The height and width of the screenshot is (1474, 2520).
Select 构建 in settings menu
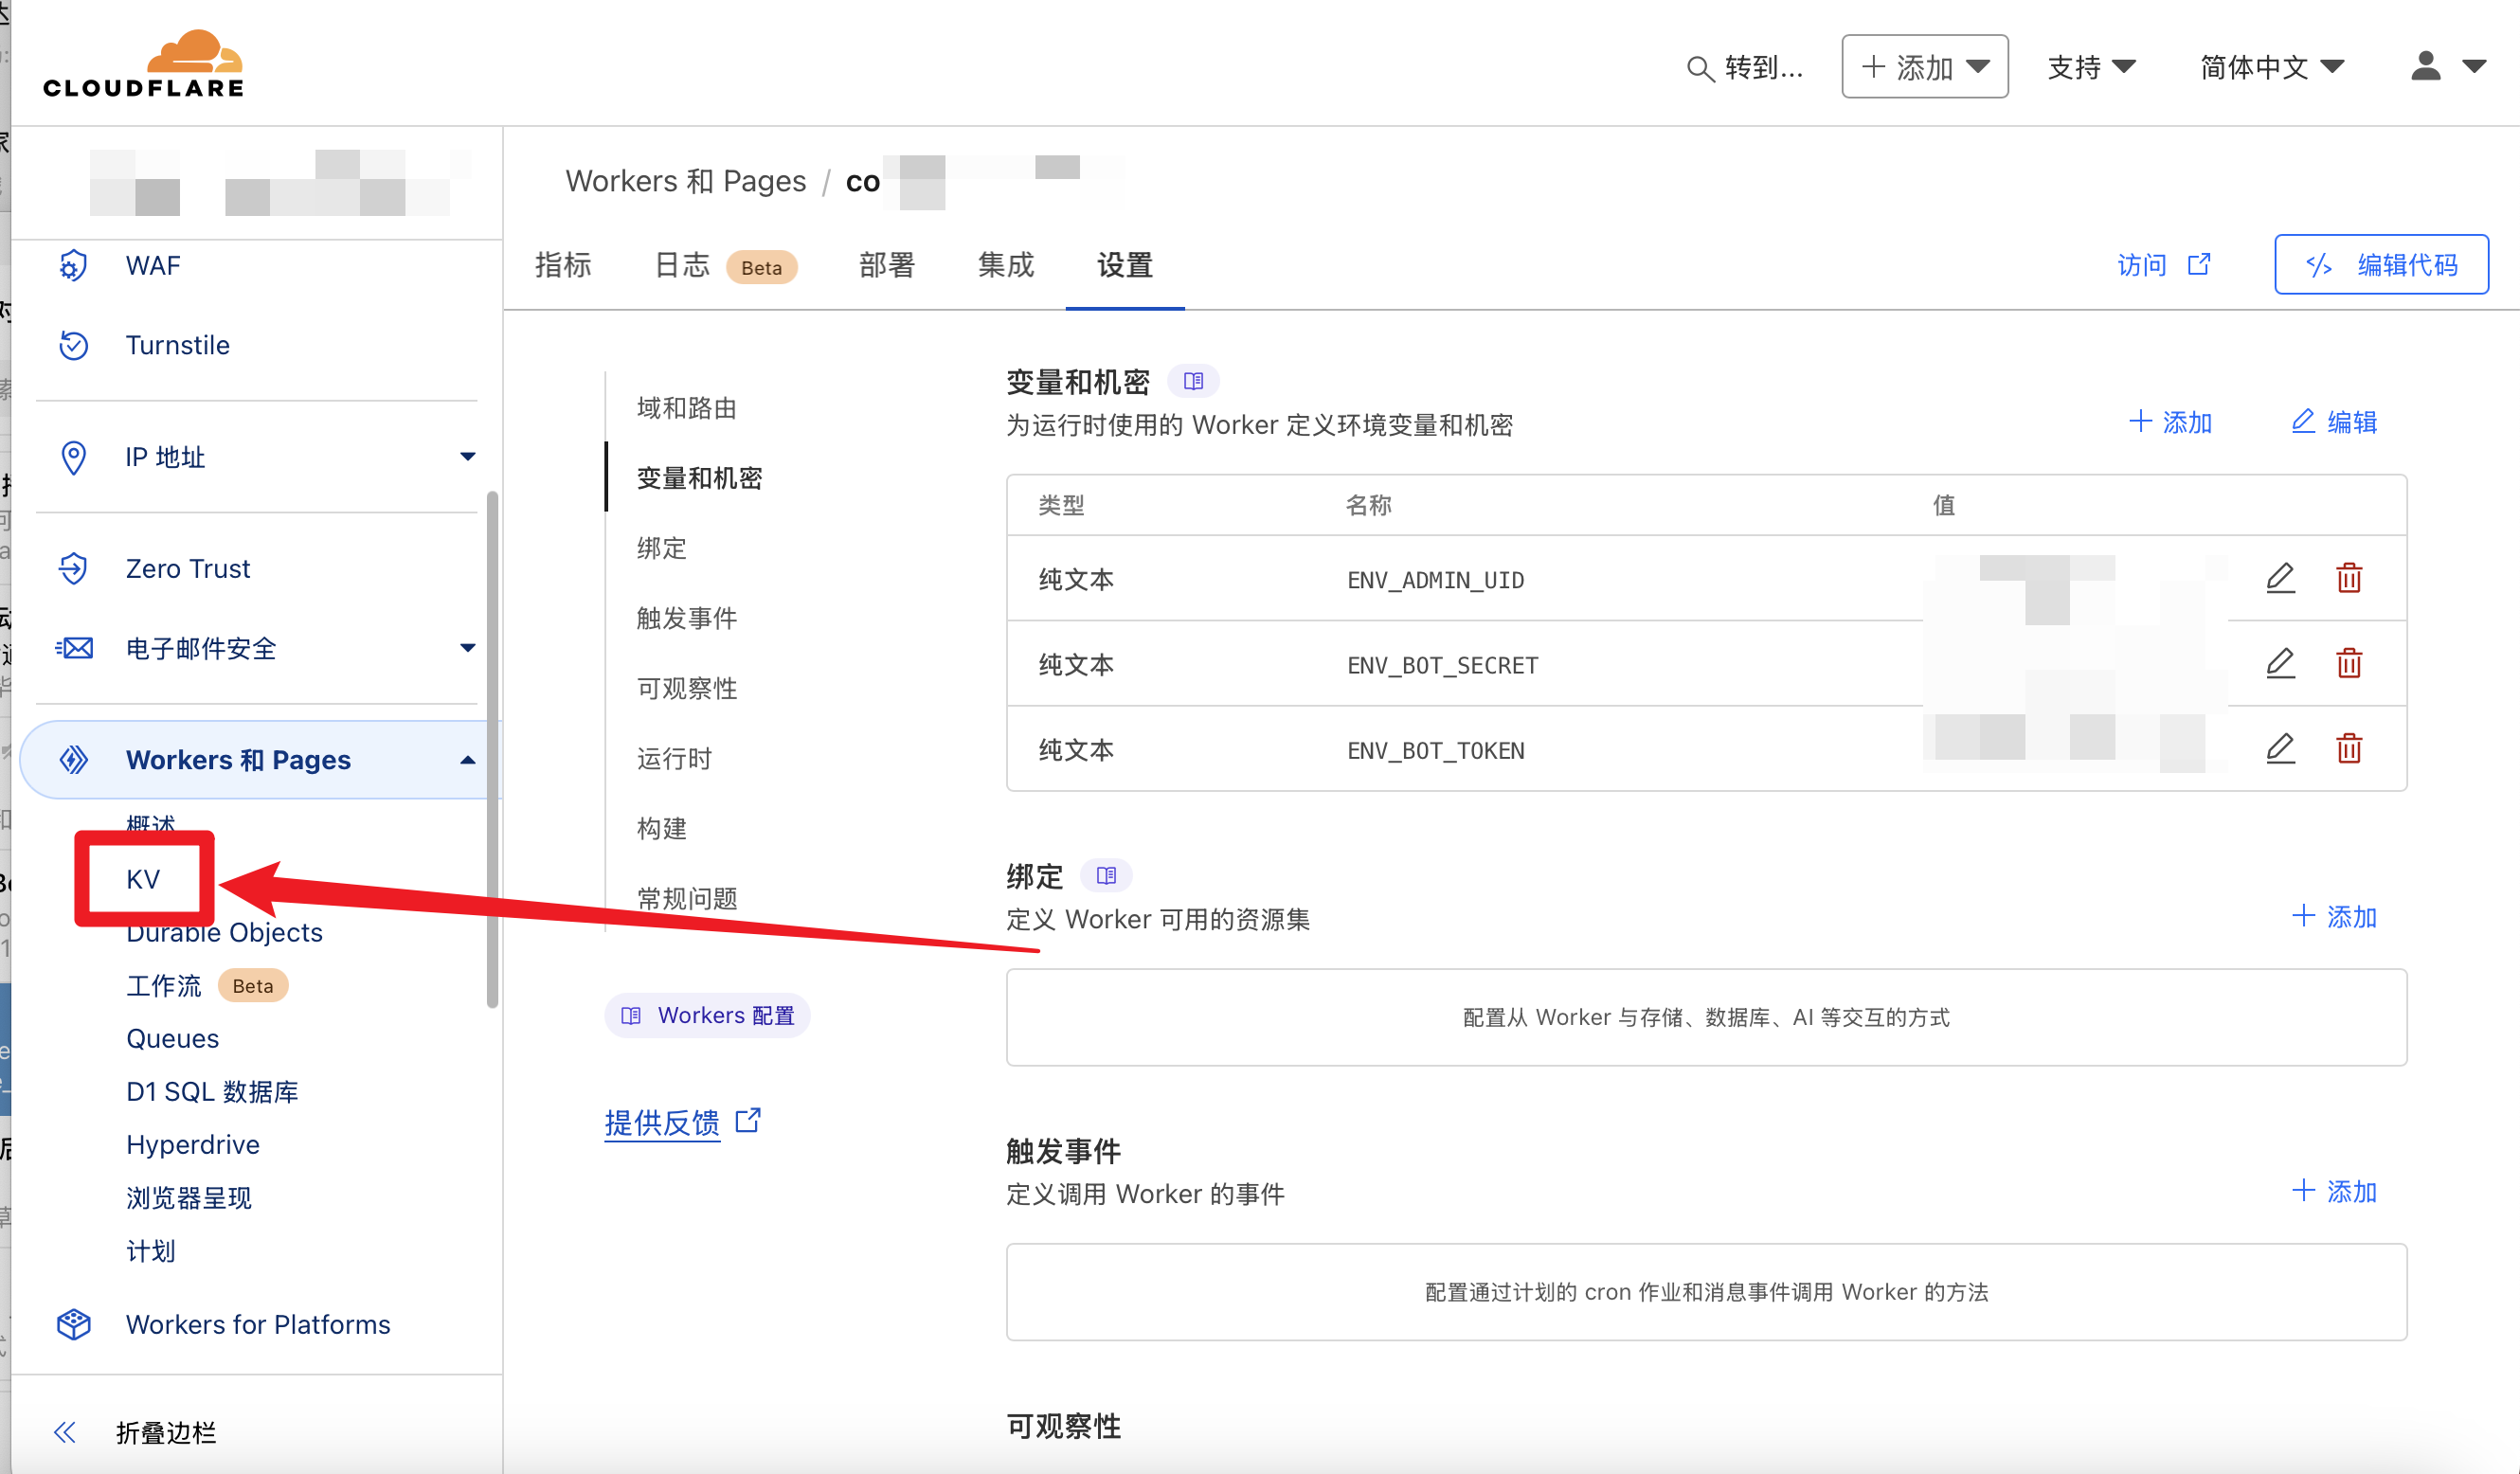(x=661, y=828)
